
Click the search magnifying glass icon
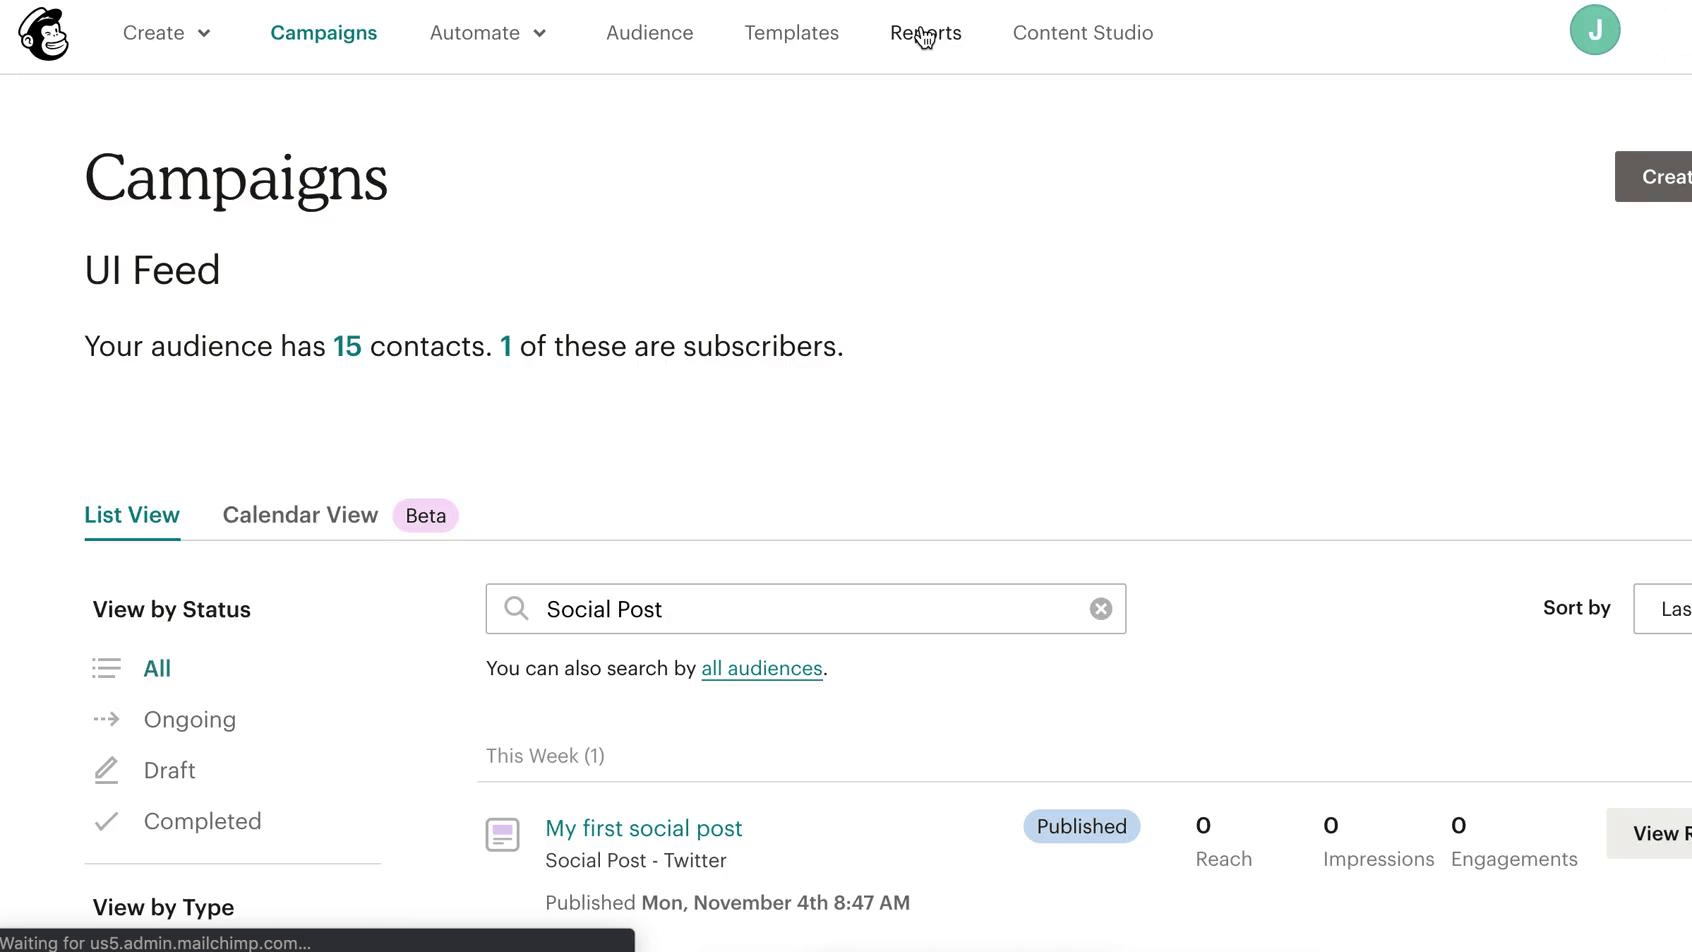tap(515, 608)
